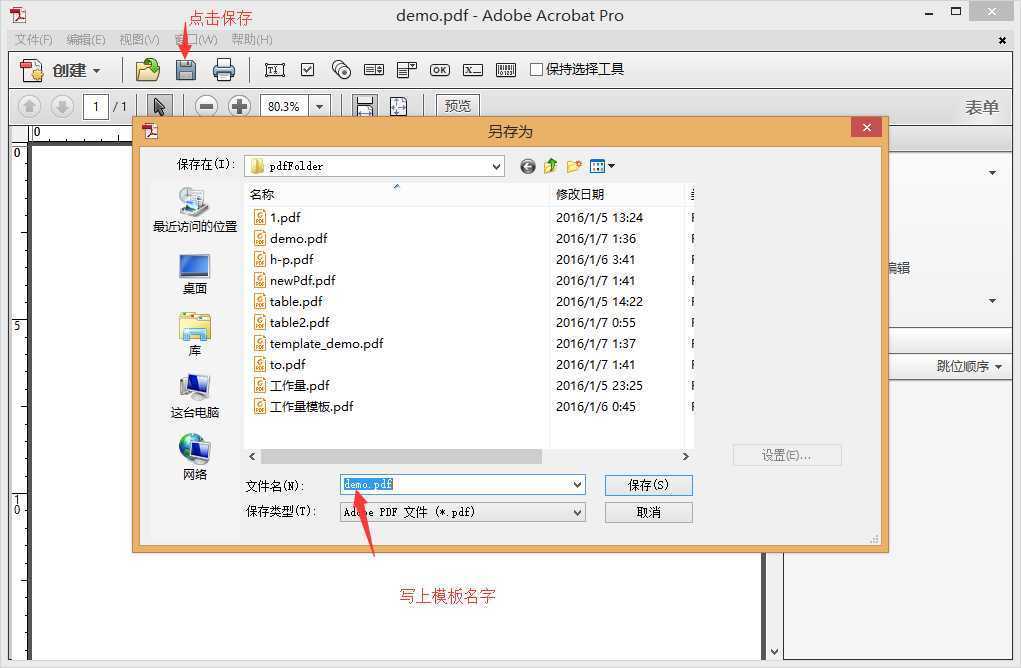The height and width of the screenshot is (668, 1021).
Task: Select the Barcode form tool
Action: click(506, 70)
